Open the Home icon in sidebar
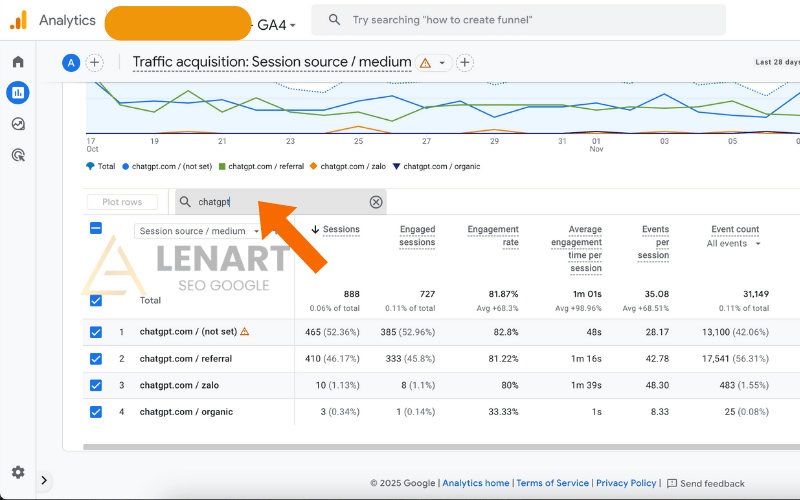Image resolution: width=800 pixels, height=500 pixels. (17, 62)
